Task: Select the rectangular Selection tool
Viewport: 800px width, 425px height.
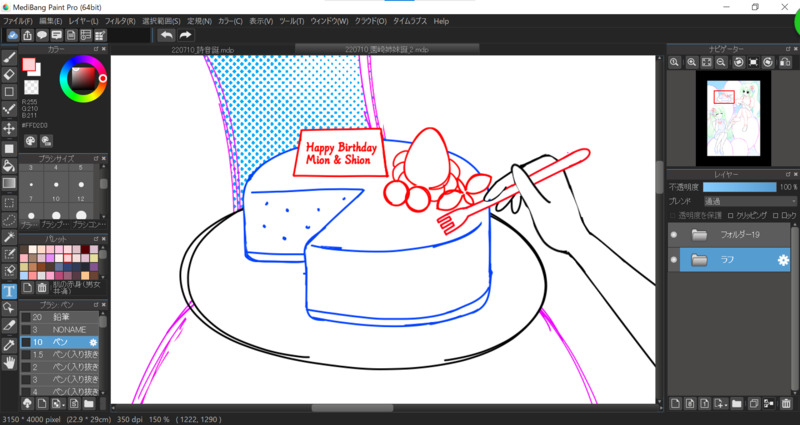Action: [9, 203]
